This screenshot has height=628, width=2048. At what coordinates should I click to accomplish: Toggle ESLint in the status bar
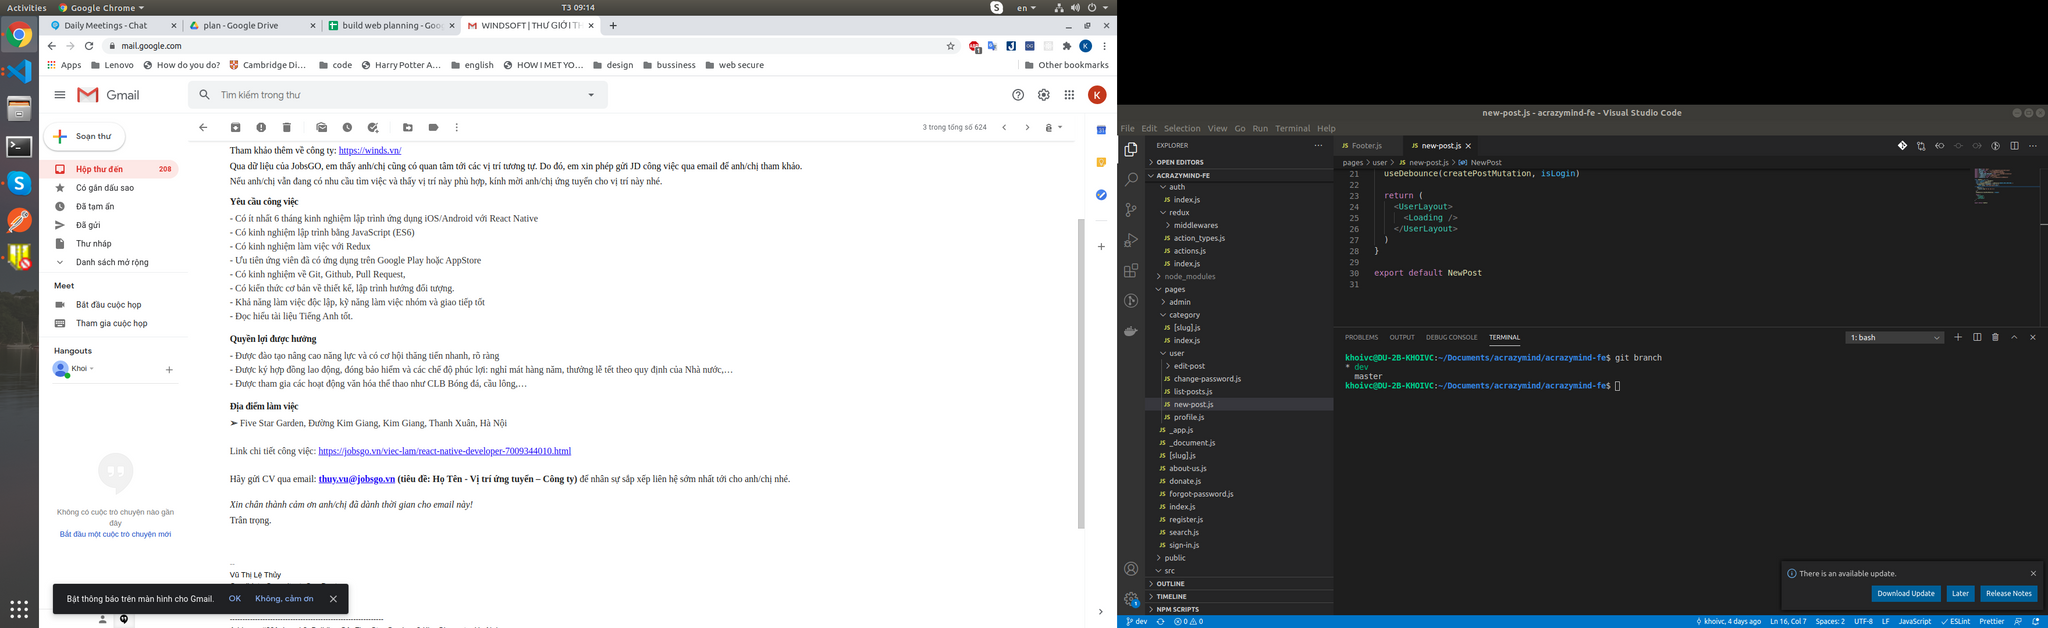[1955, 621]
